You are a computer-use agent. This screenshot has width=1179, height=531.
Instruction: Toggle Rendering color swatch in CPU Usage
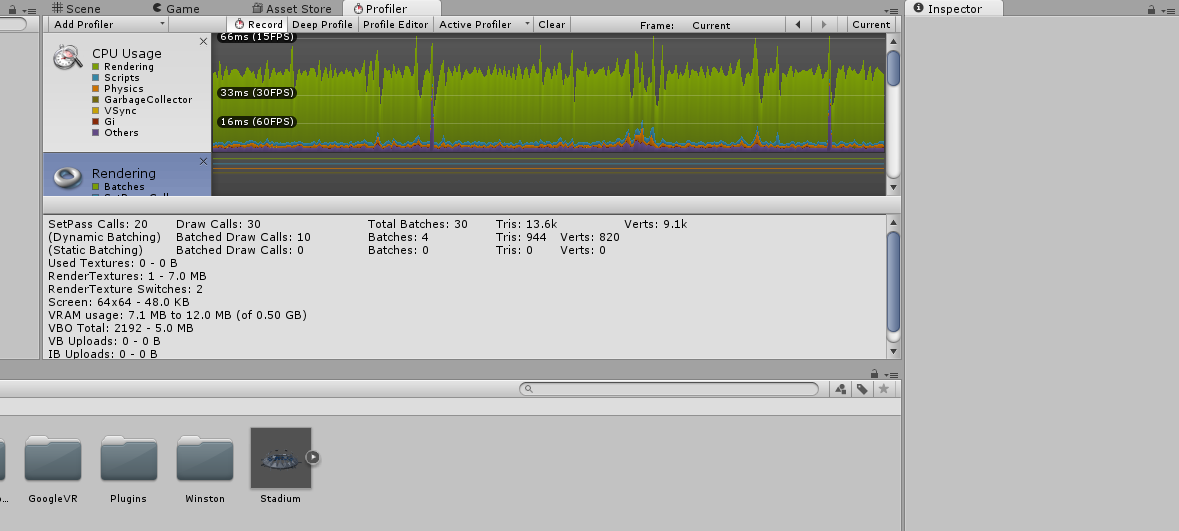pos(95,67)
